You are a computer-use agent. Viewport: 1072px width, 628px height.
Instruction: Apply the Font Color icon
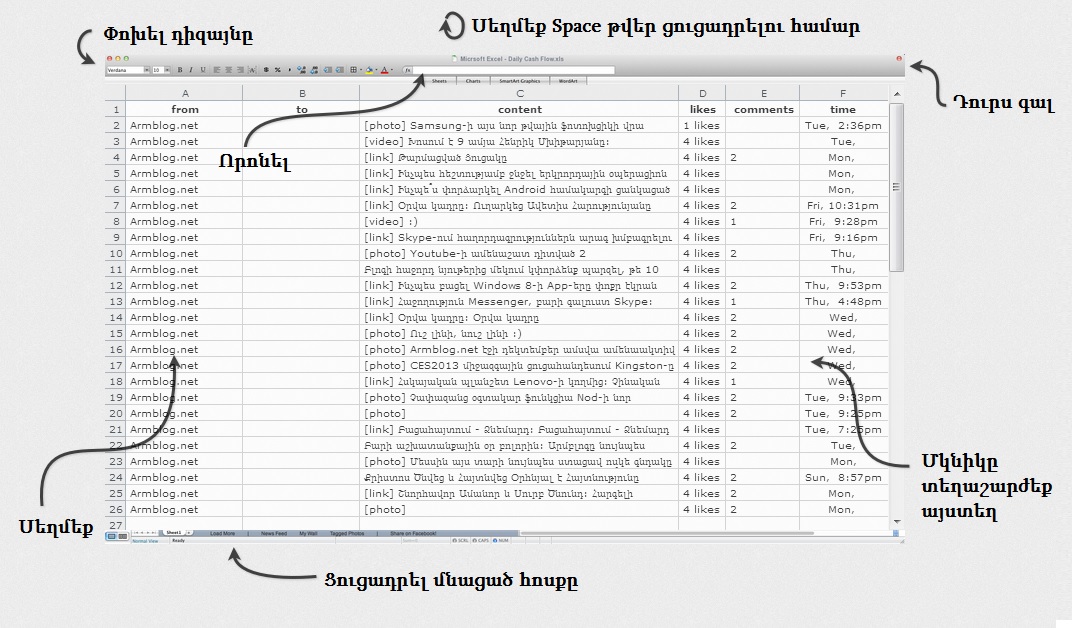tap(385, 70)
